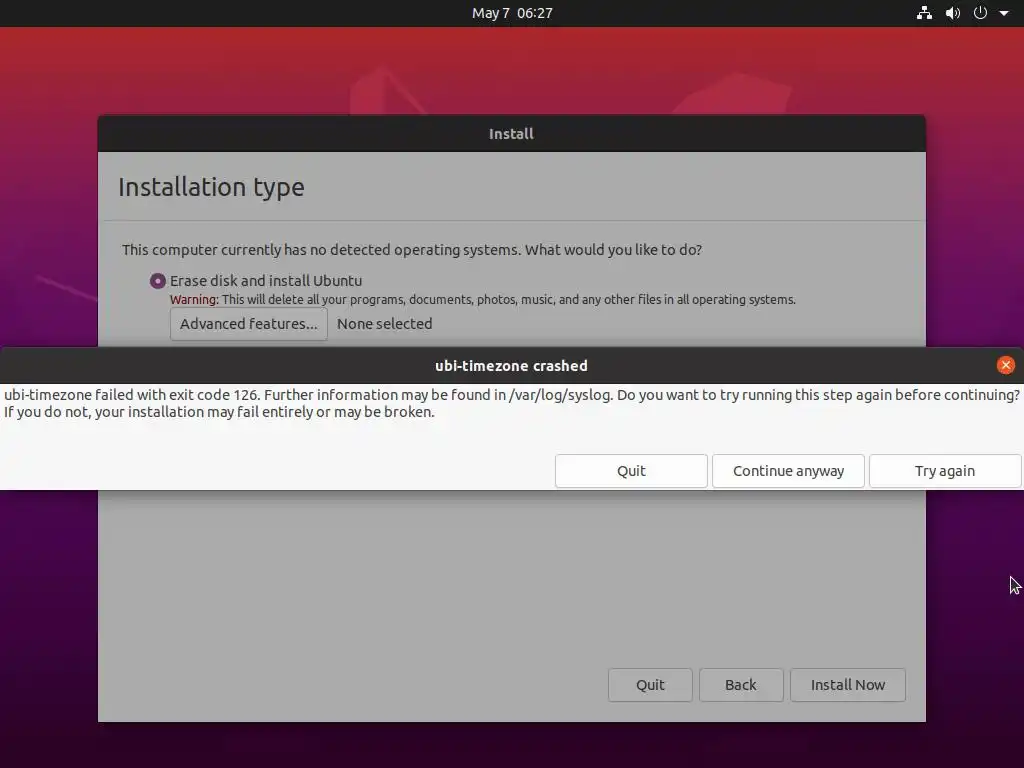Close the ubi-timezone crashed dialog

tap(1006, 365)
